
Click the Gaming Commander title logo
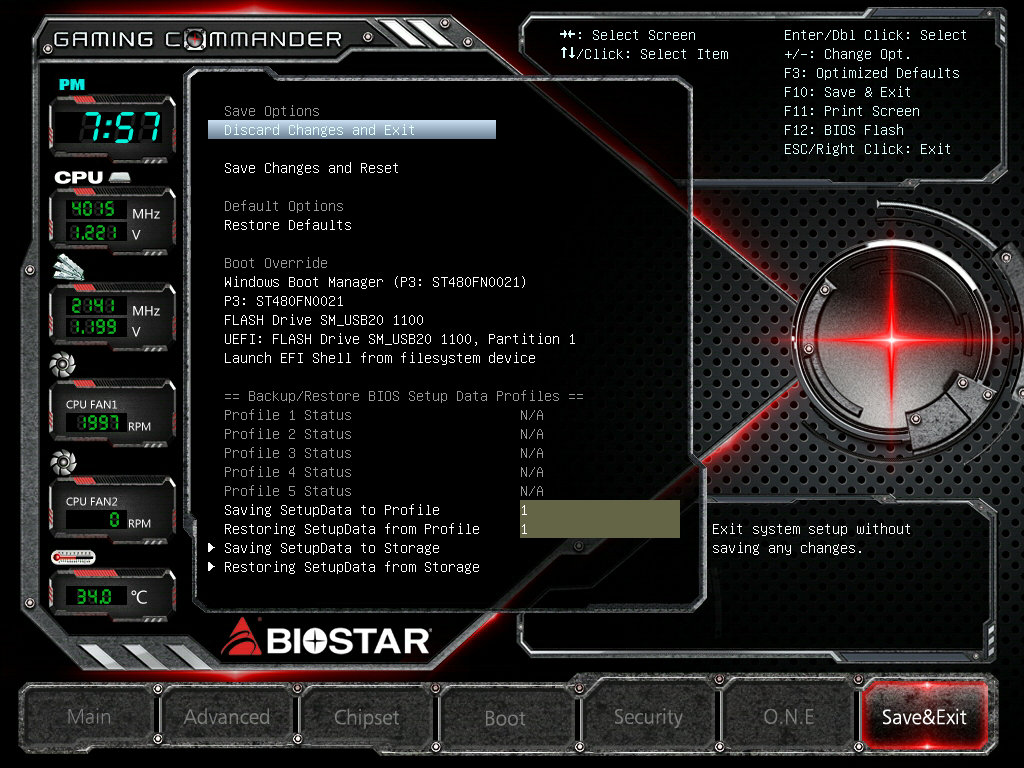(198, 39)
